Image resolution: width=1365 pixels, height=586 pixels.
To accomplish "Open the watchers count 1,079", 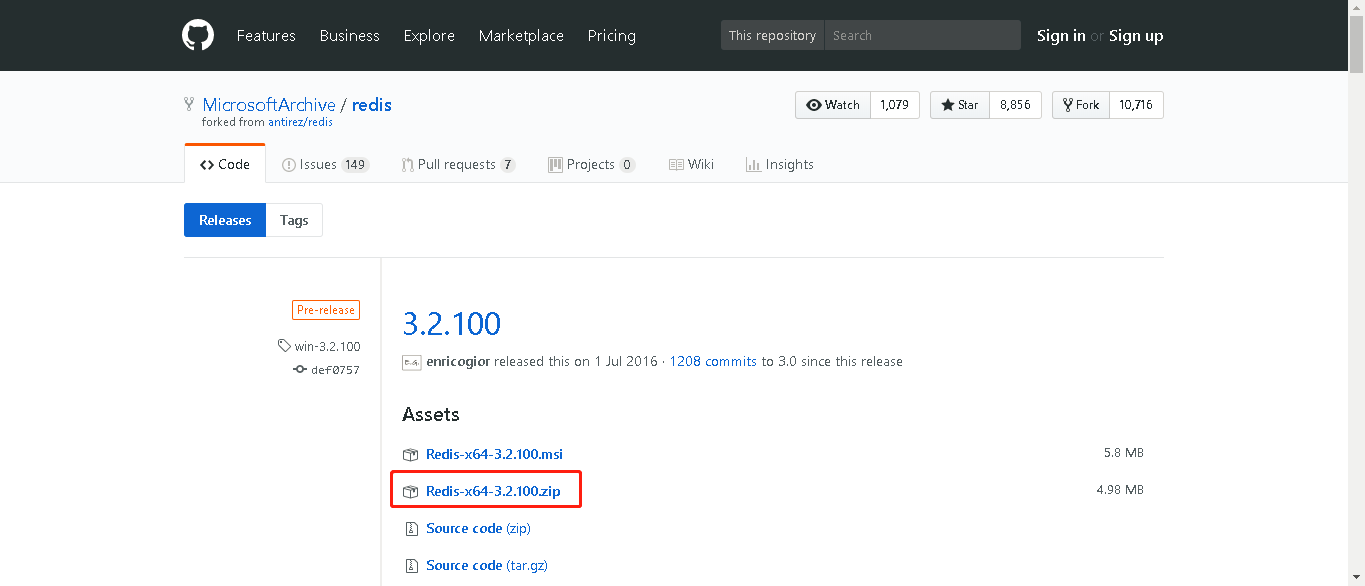I will 895,105.
